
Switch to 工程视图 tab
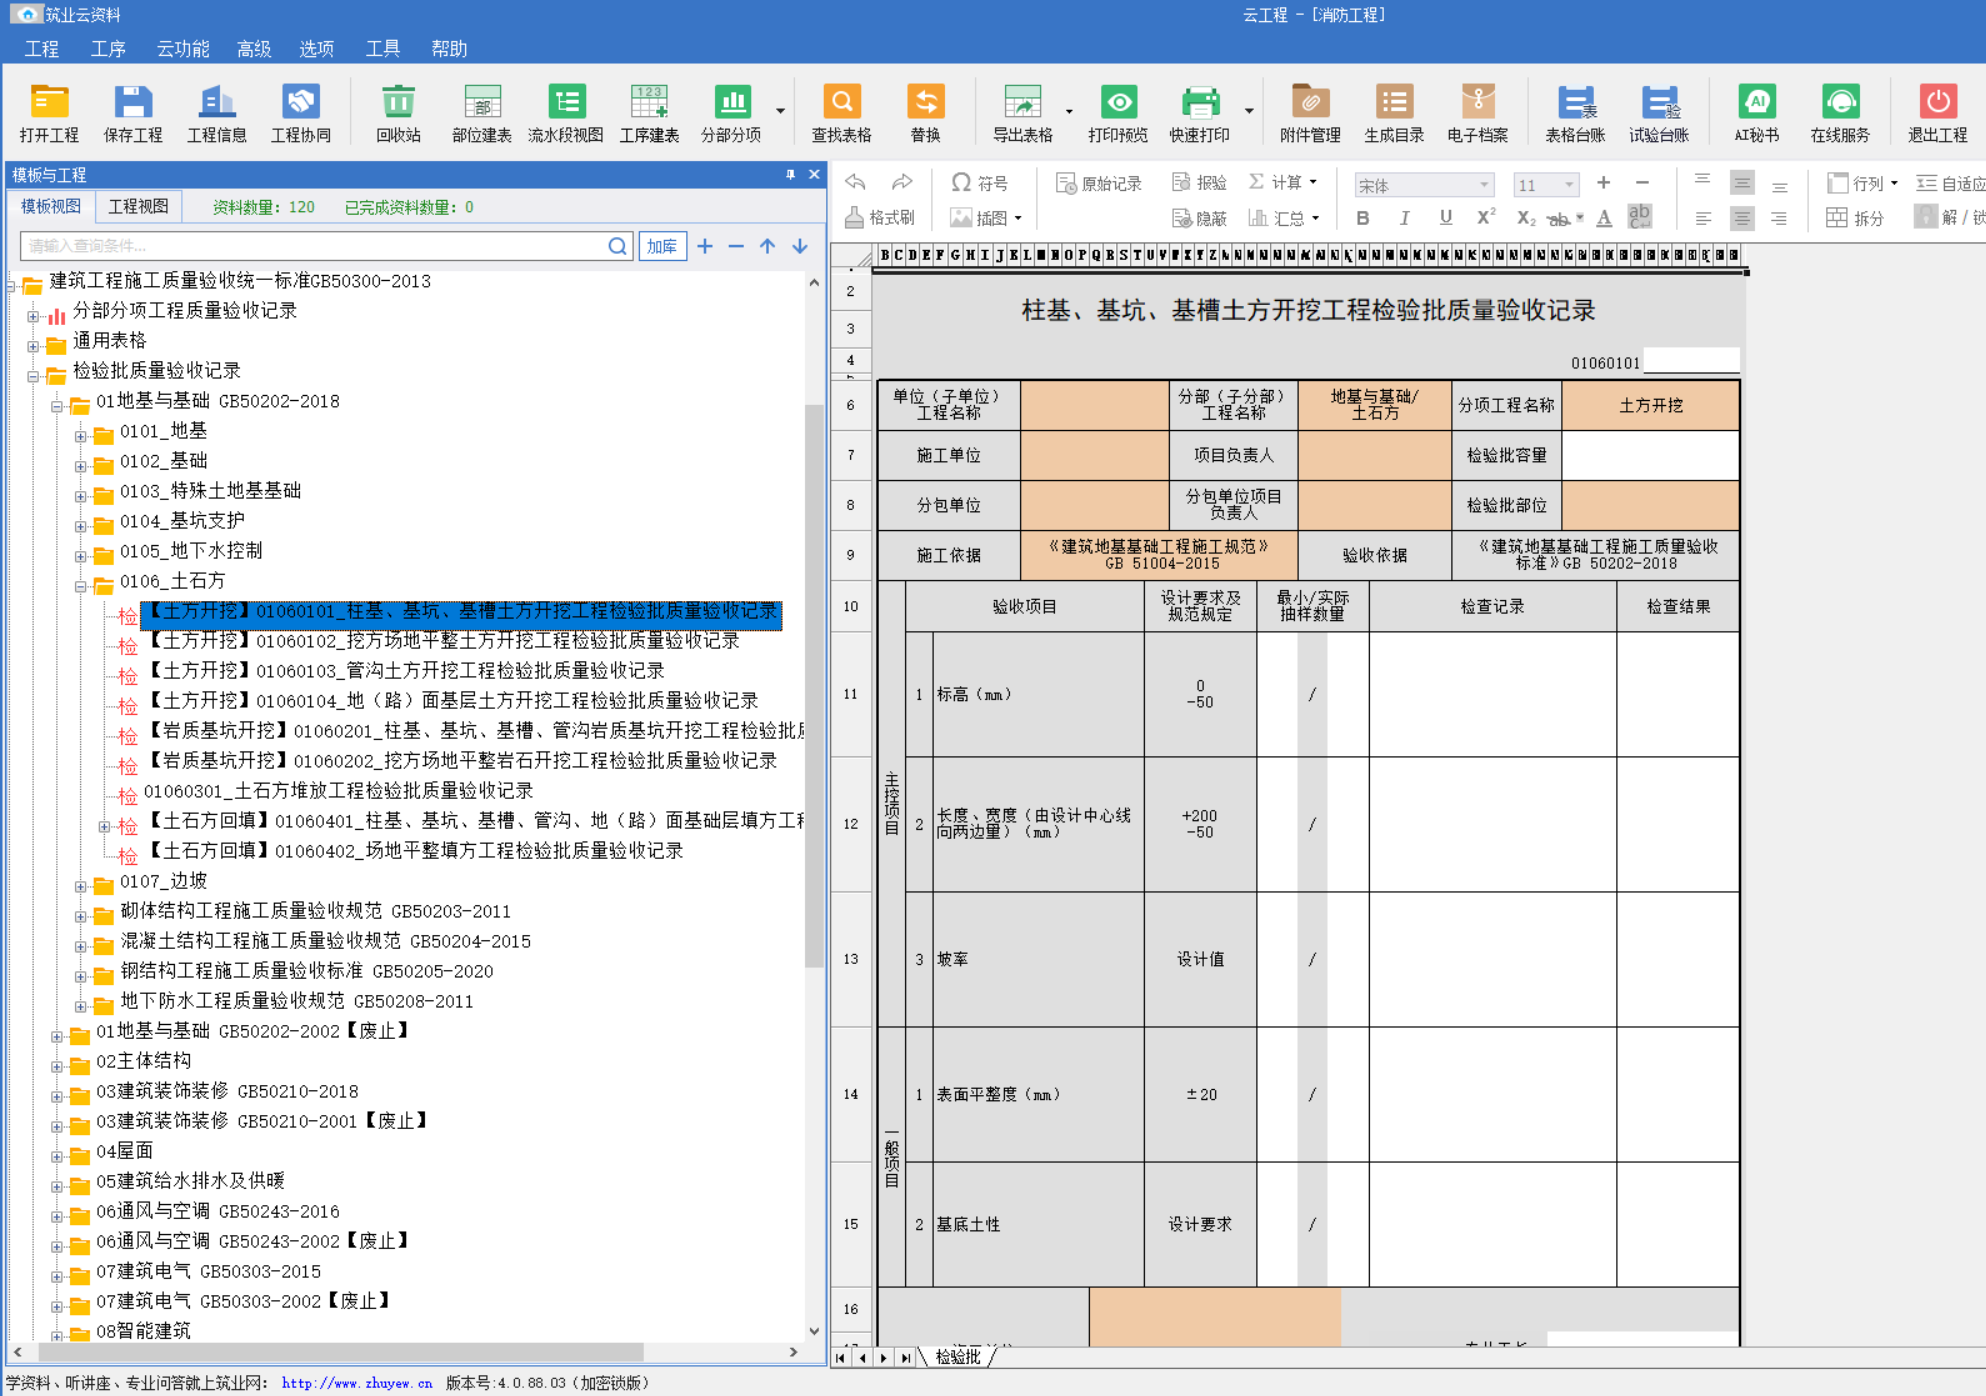click(138, 207)
